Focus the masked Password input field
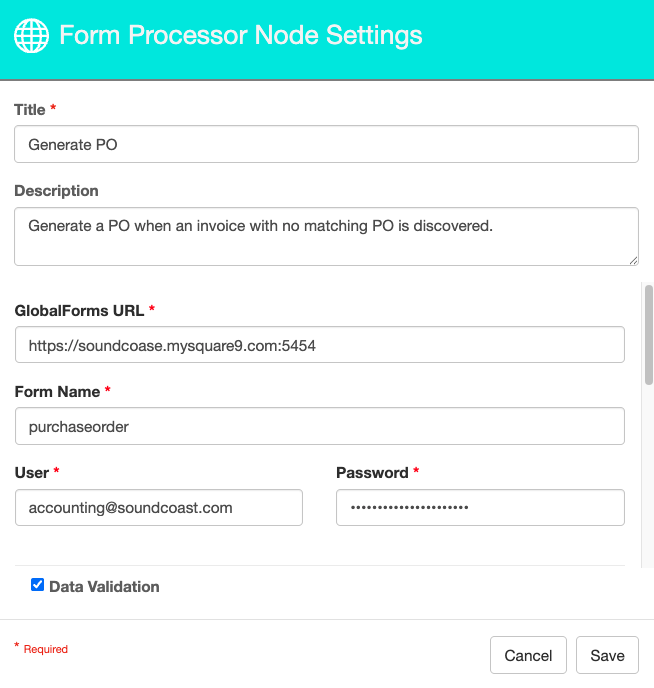The height and width of the screenshot is (688, 654). 480,507
